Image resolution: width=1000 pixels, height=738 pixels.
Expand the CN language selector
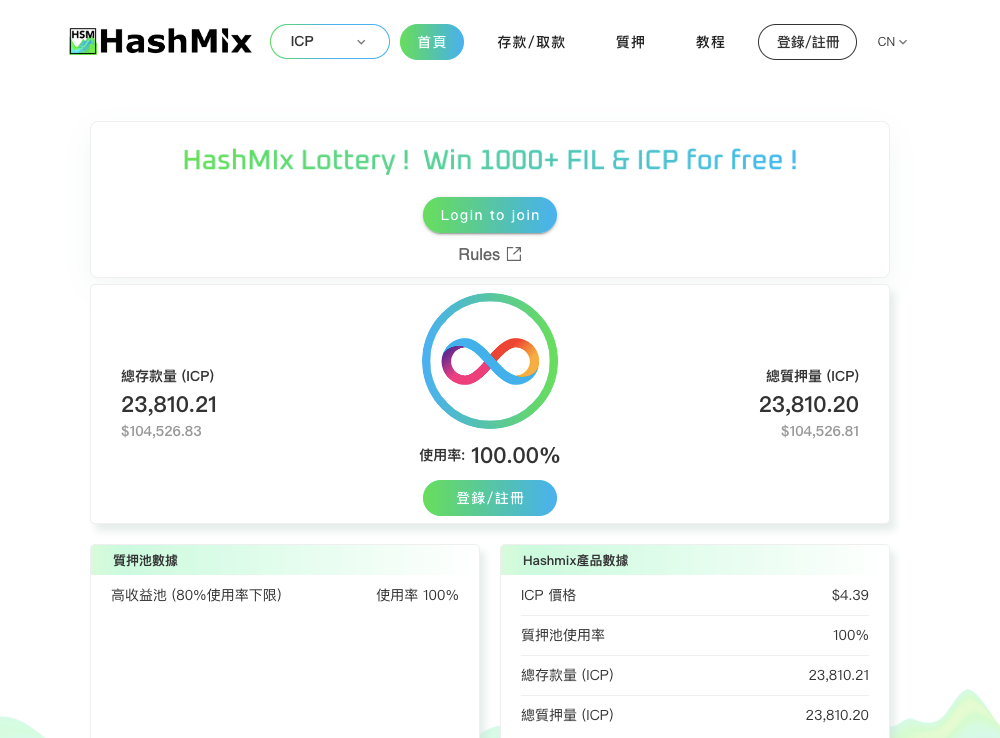[x=892, y=42]
